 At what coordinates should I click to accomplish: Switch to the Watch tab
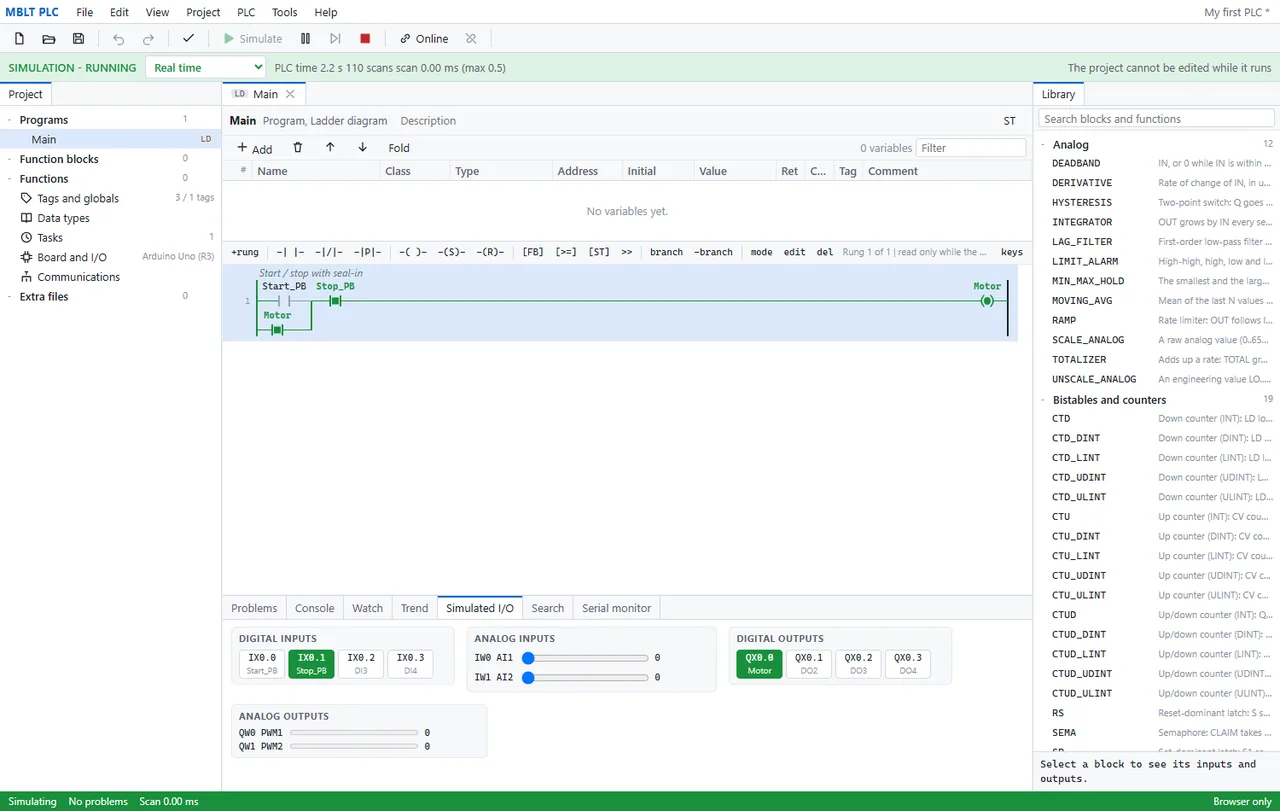367,608
